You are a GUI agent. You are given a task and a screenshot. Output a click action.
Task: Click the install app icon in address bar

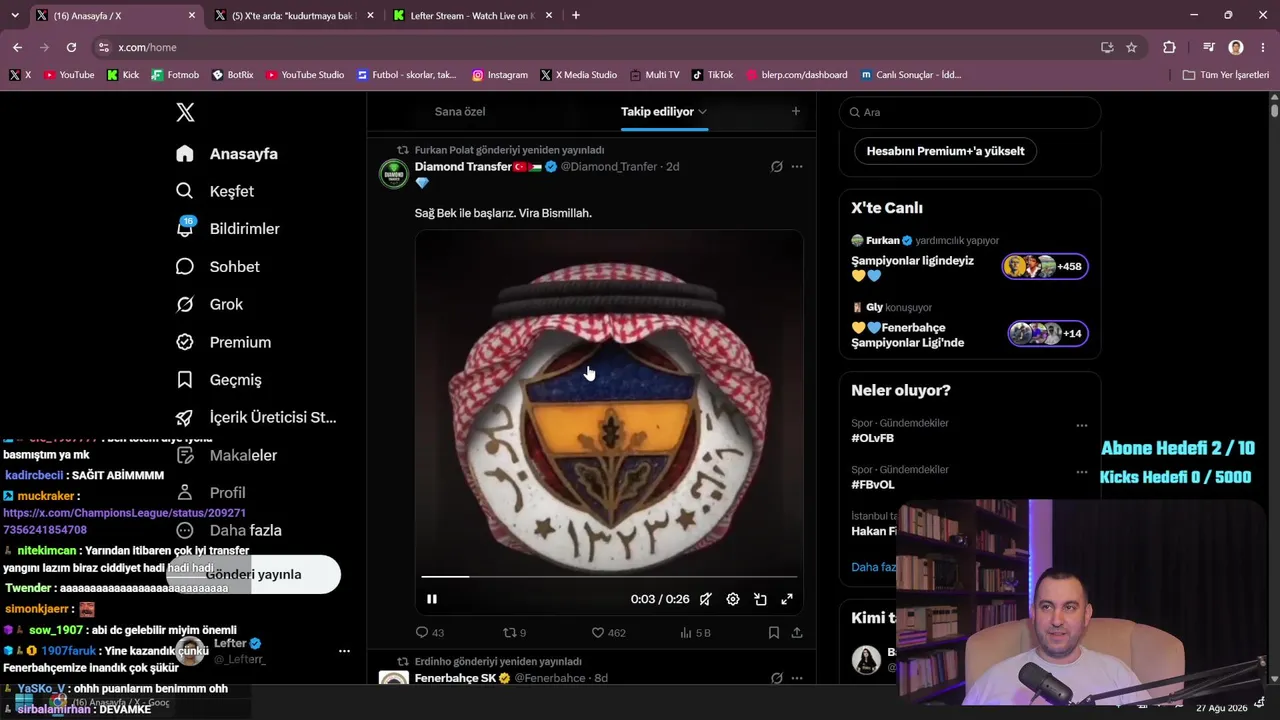(x=1107, y=47)
